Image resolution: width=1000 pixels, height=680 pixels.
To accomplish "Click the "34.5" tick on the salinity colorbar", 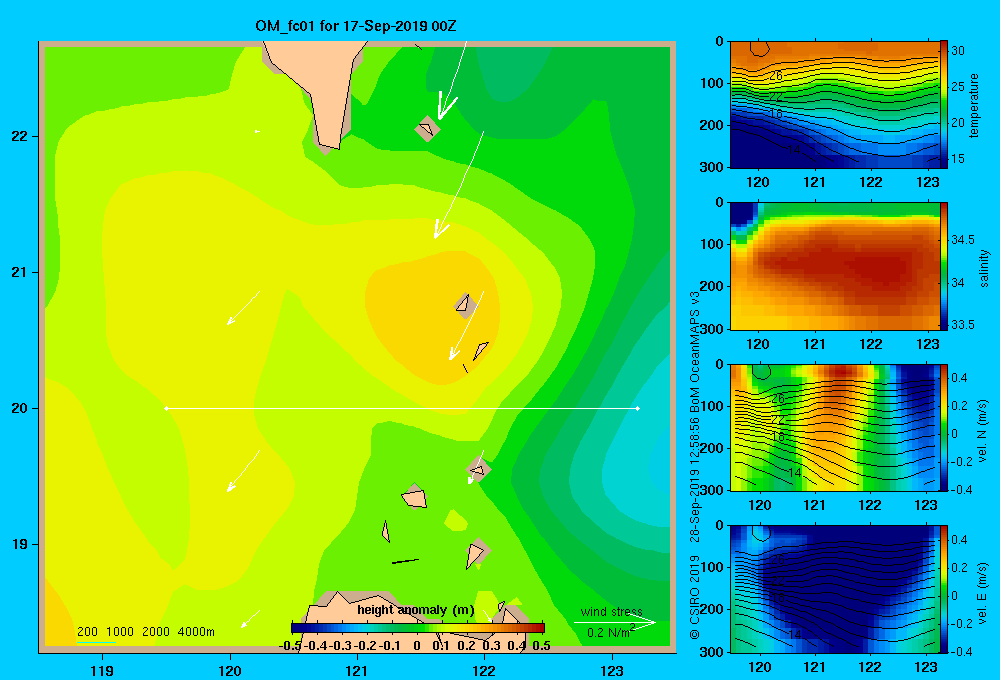I will coord(963,240).
